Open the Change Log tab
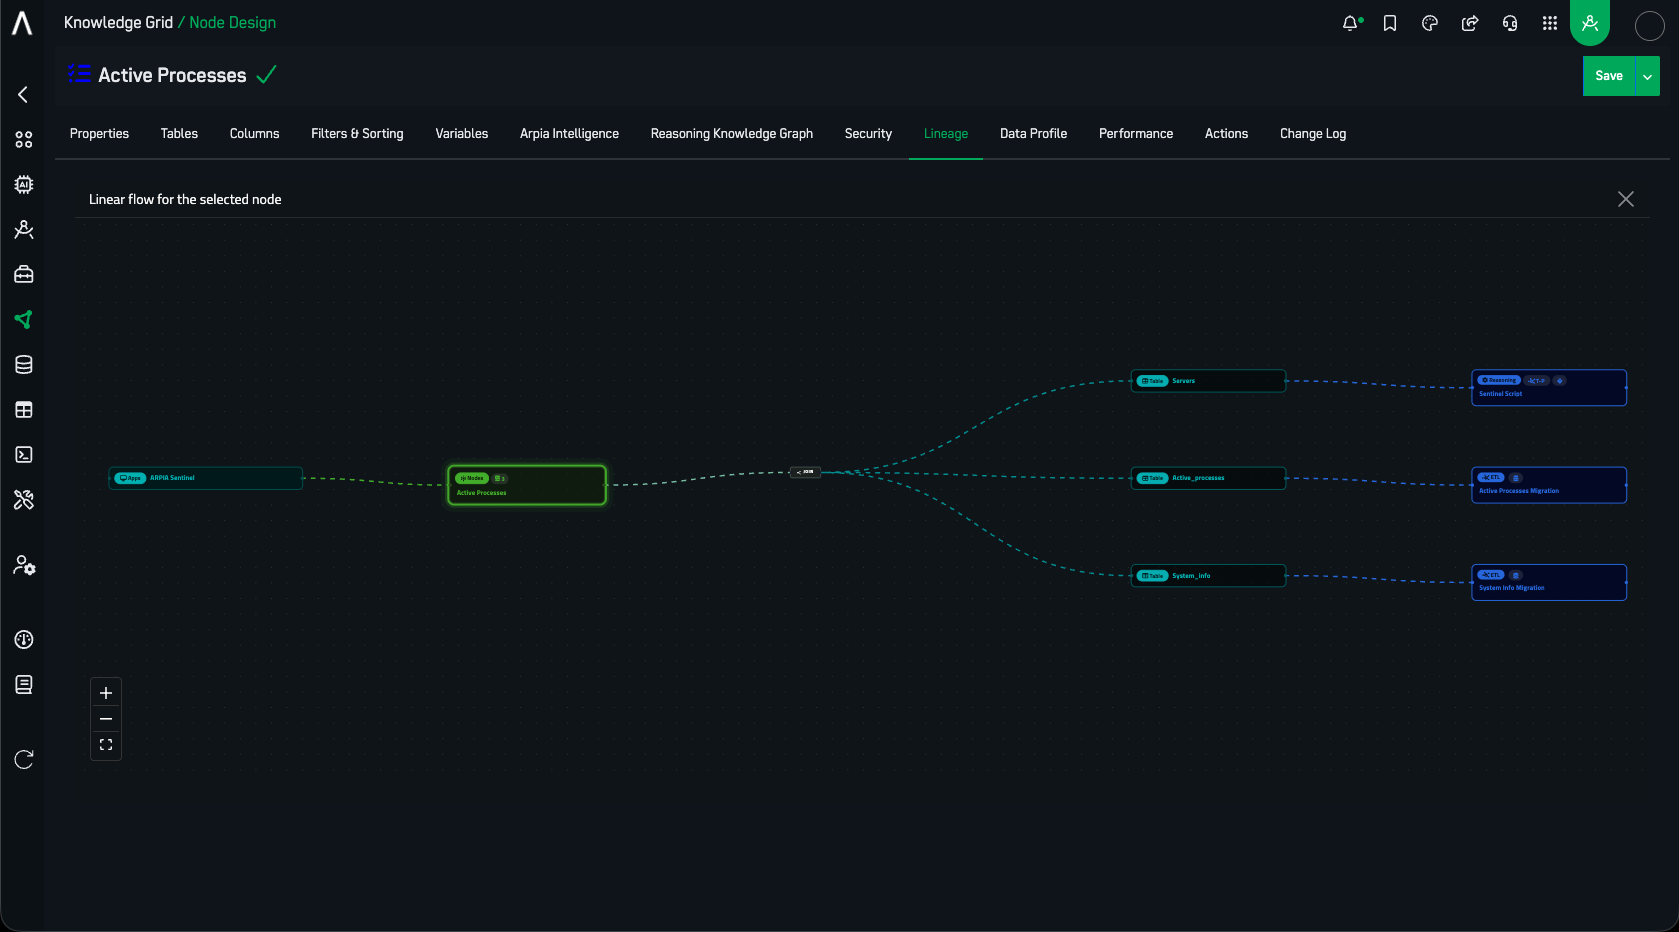This screenshot has width=1679, height=932. (x=1313, y=134)
